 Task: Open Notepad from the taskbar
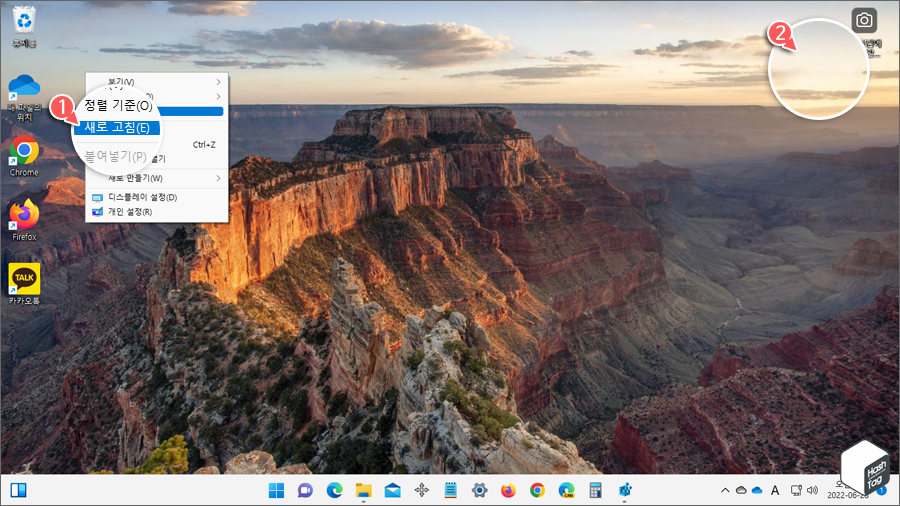(x=451, y=491)
